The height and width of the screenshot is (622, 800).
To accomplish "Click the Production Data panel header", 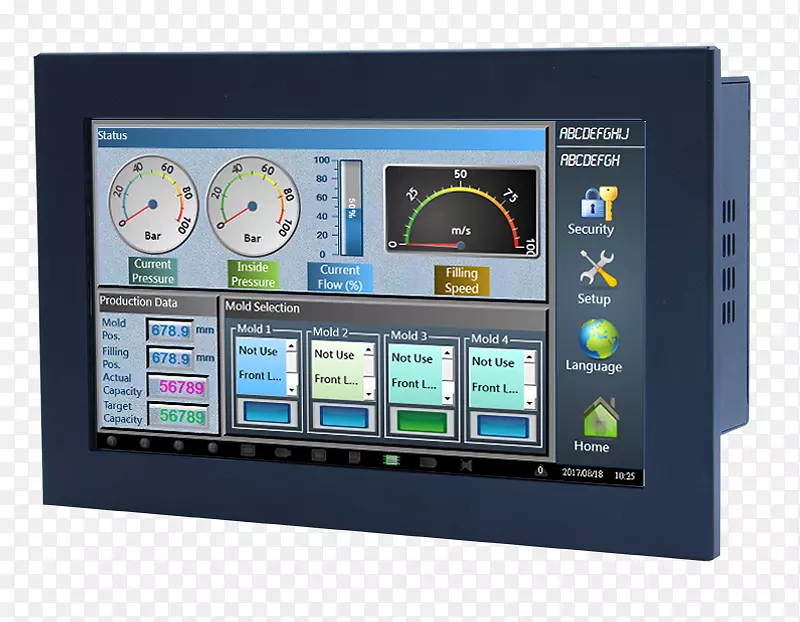I will (158, 303).
